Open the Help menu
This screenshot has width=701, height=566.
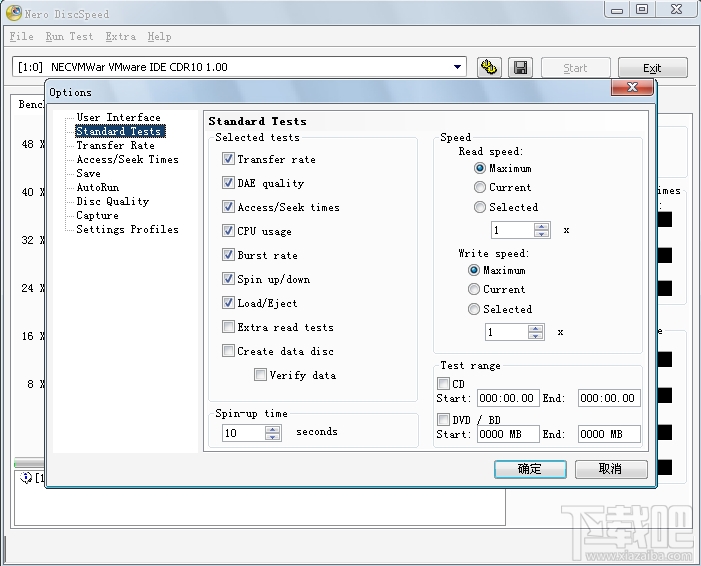159,37
